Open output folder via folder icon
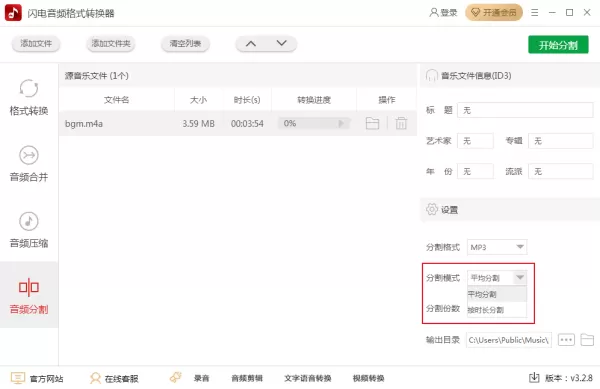600x389 pixels. (587, 340)
